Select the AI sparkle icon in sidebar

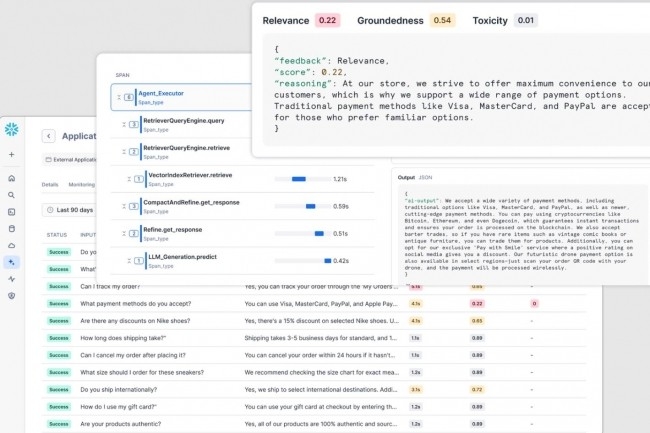click(12, 262)
